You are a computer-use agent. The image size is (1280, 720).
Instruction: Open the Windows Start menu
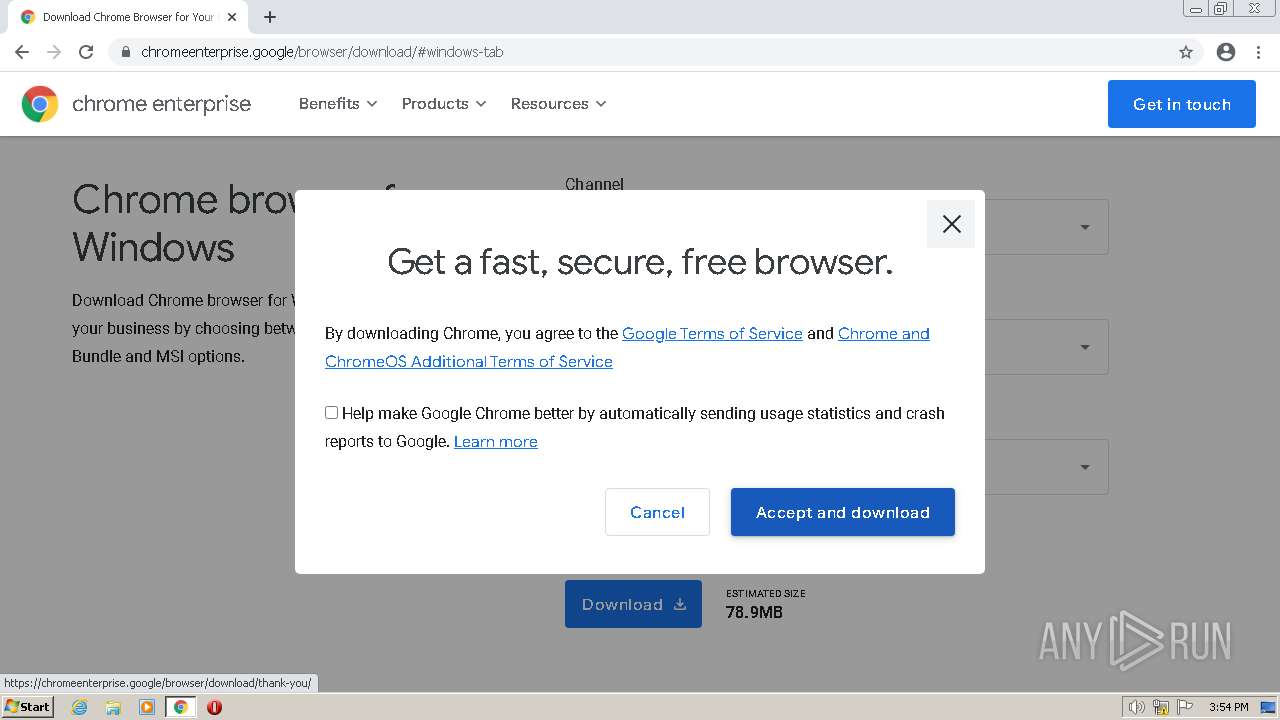click(28, 707)
